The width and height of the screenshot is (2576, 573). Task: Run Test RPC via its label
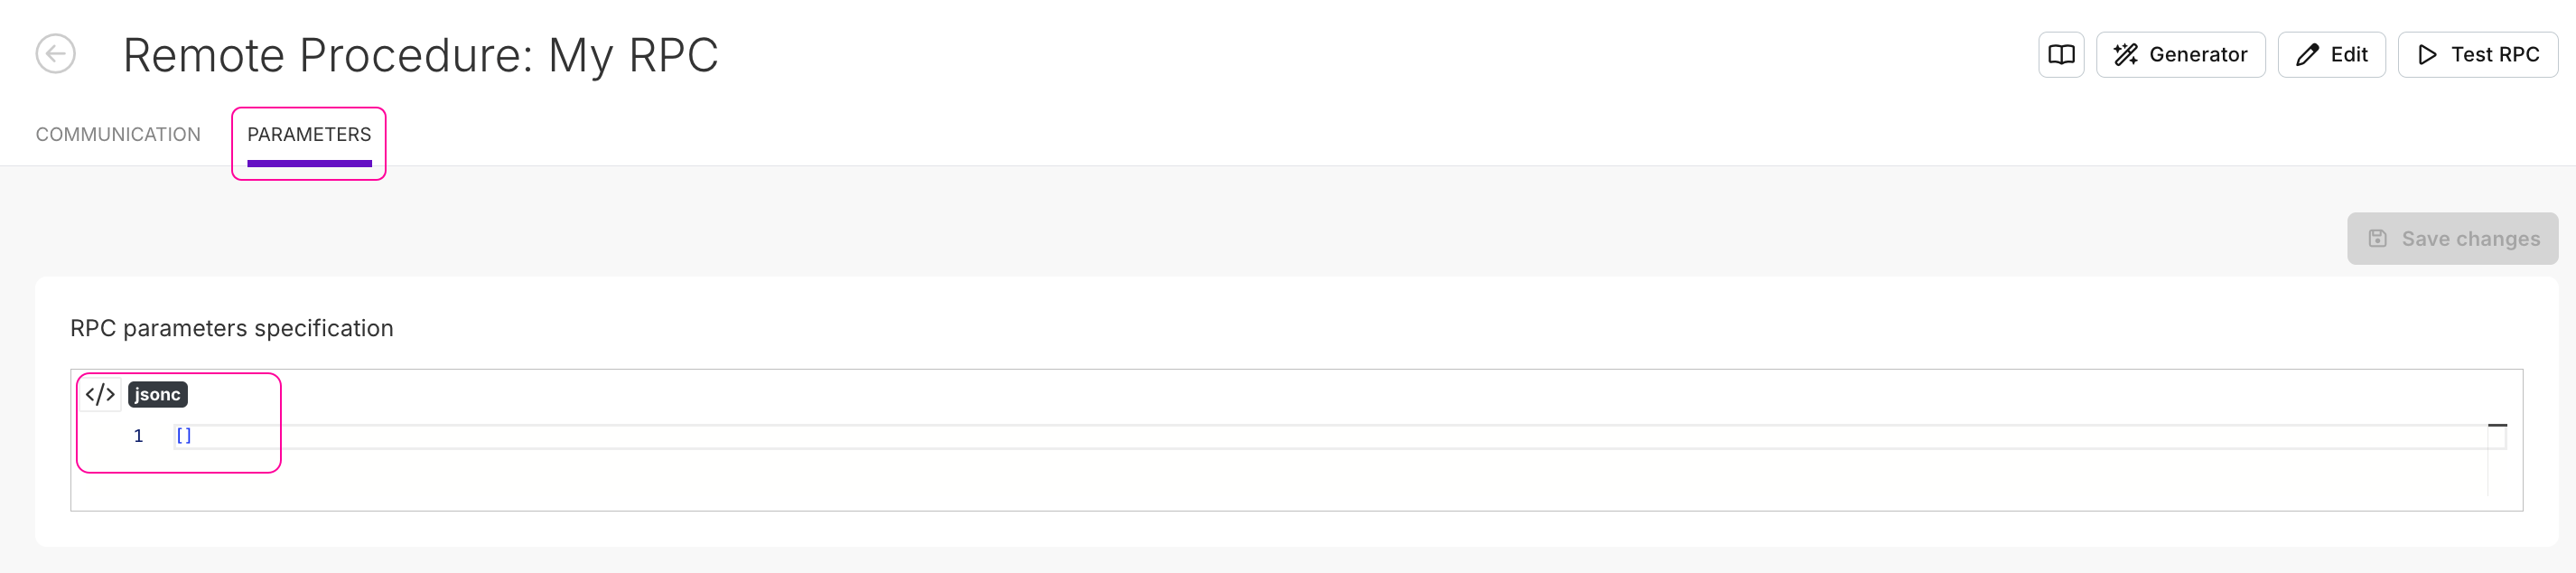2494,55
